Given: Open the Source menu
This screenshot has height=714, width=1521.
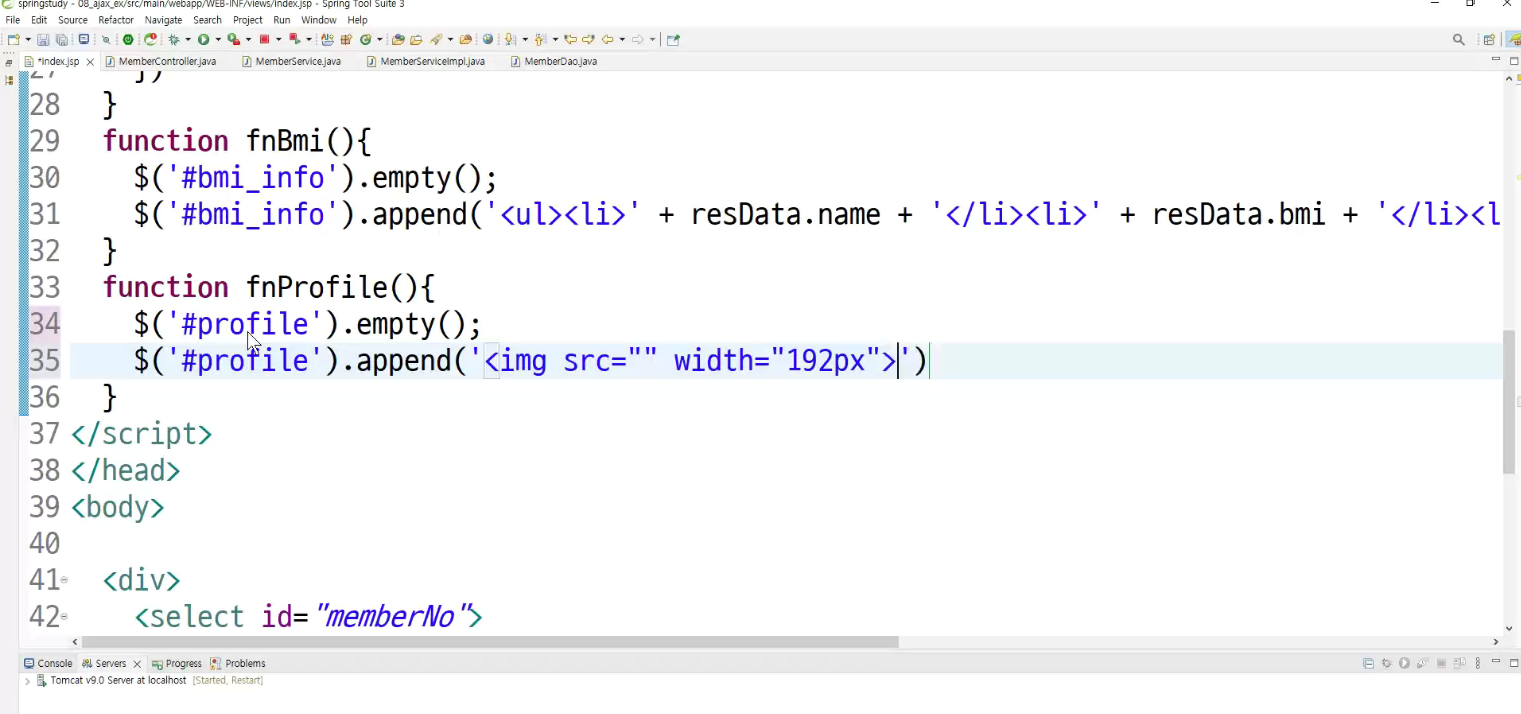Looking at the screenshot, I should click(73, 20).
